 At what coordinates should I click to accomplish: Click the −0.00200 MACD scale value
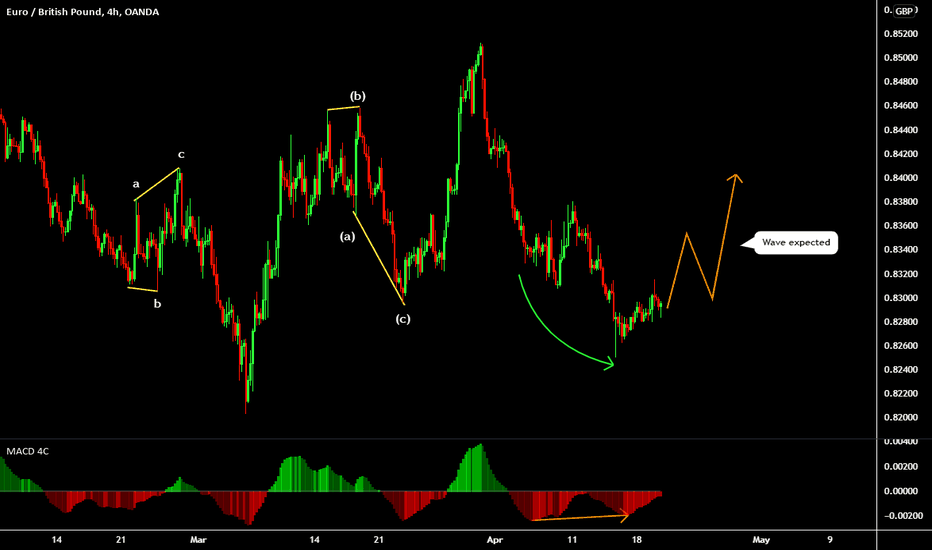coord(903,516)
